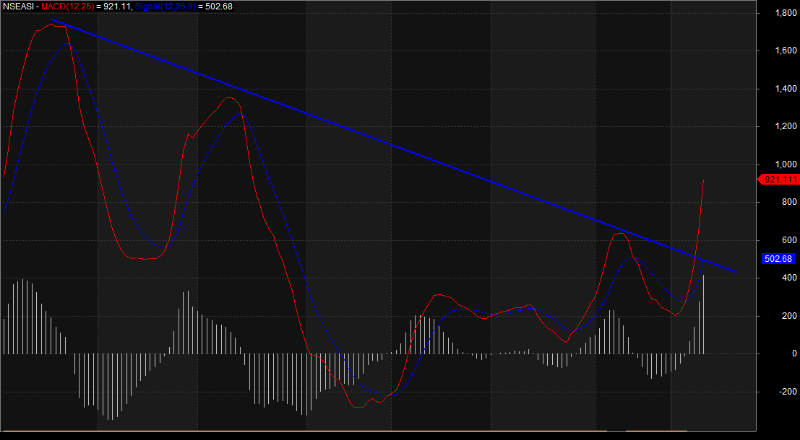Image resolution: width=800 pixels, height=440 pixels.
Task: Click the NSEASI symbol label in chart title
Action: click(x=18, y=7)
